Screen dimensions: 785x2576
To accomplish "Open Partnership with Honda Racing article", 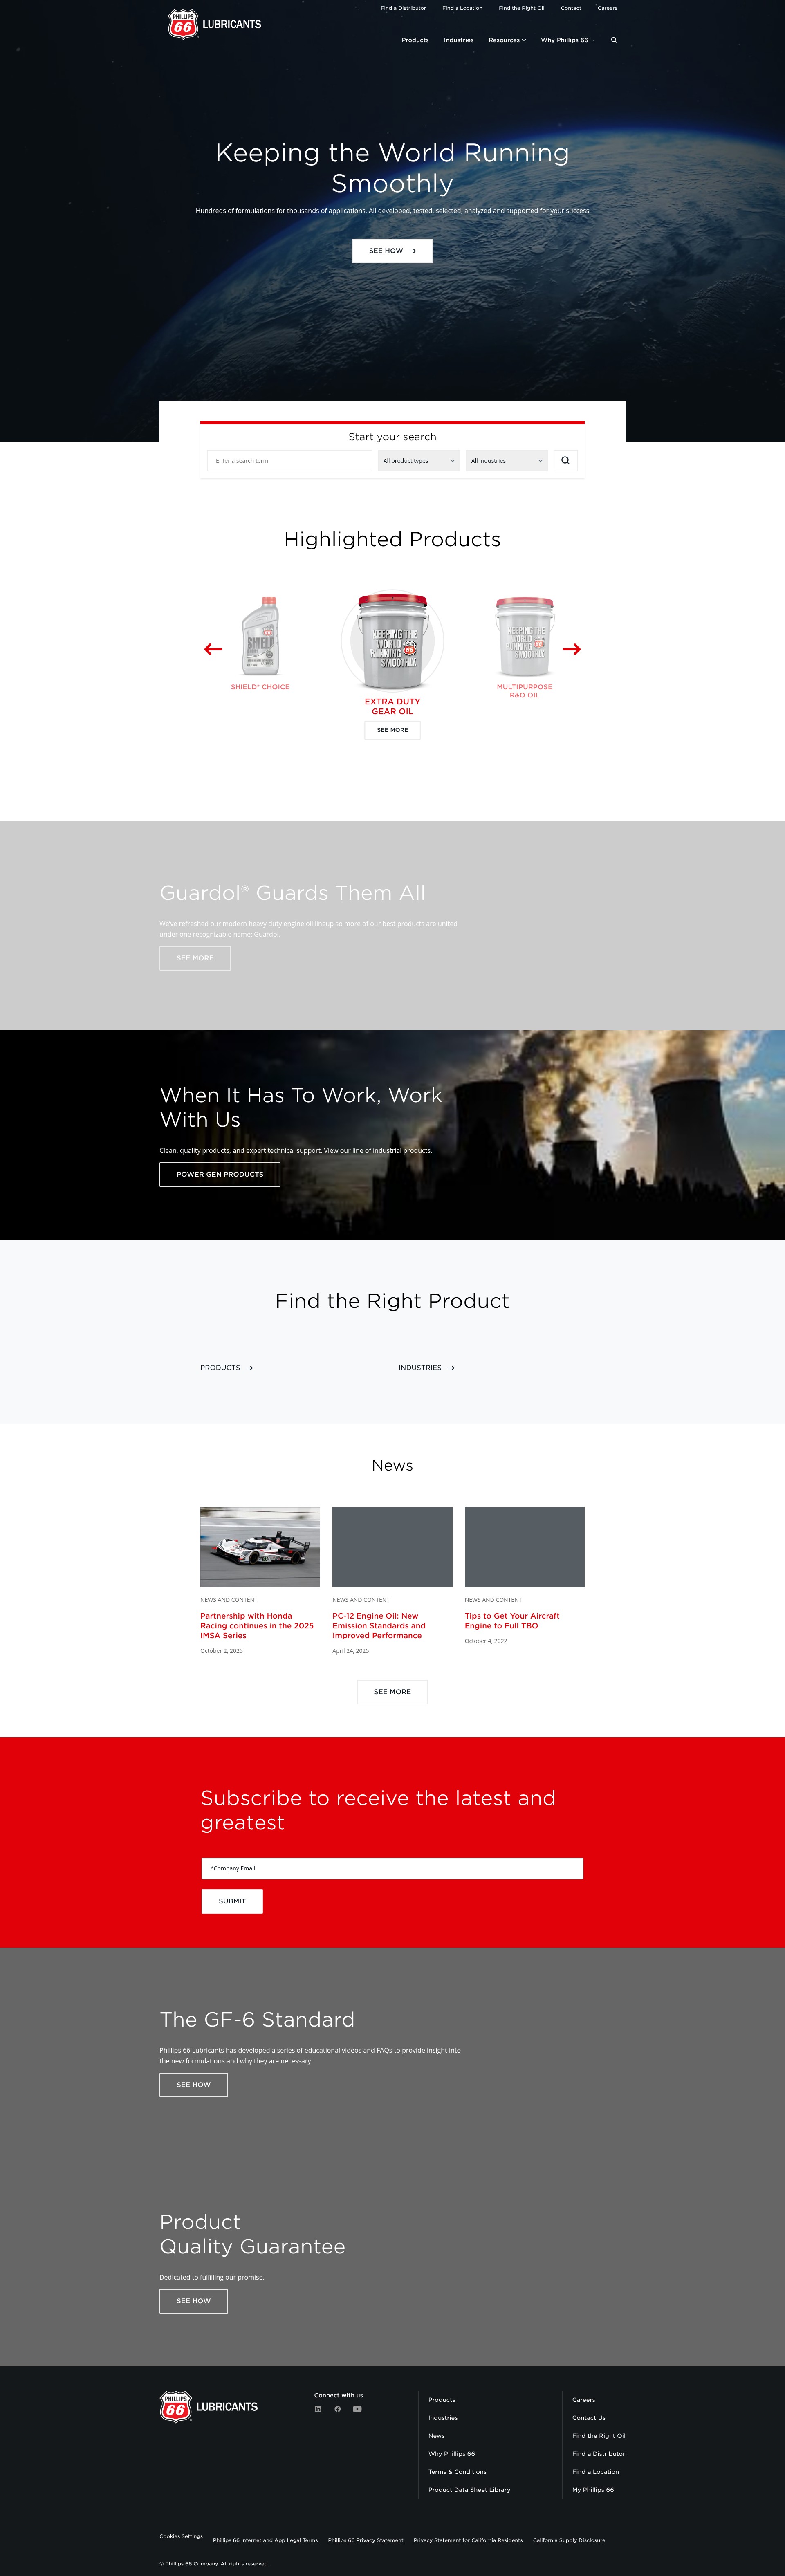I will click(257, 1626).
